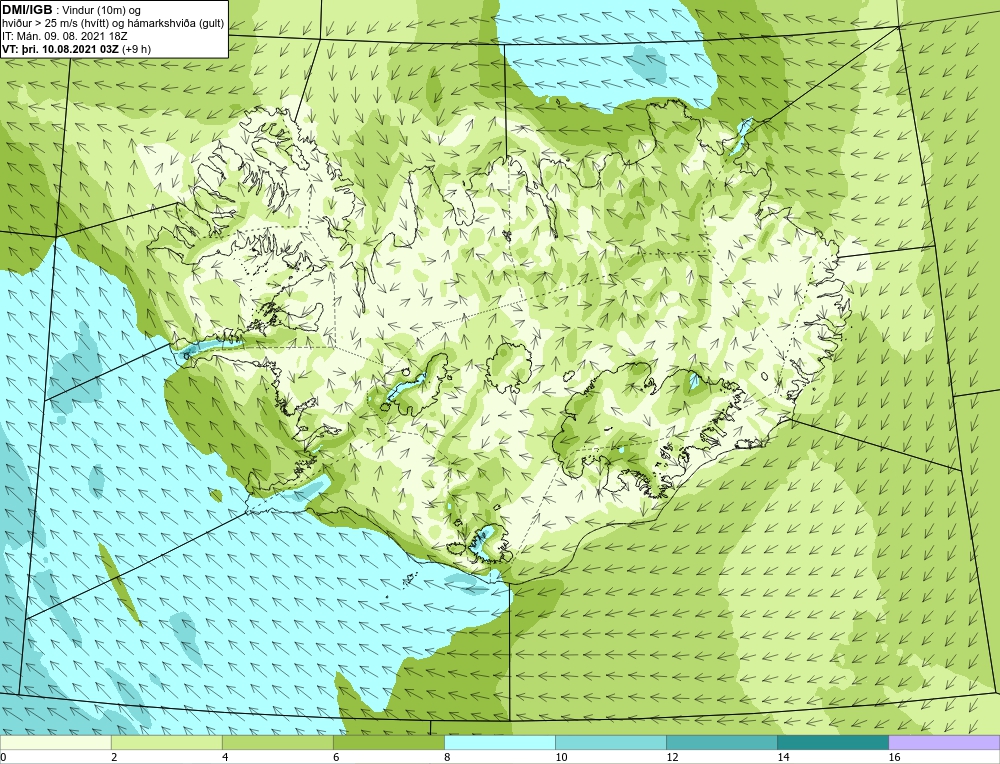Click the 'VT: þri. 10.08.2021 03Z' valid time line
Viewport: 1000px width, 764px height.
77,49
